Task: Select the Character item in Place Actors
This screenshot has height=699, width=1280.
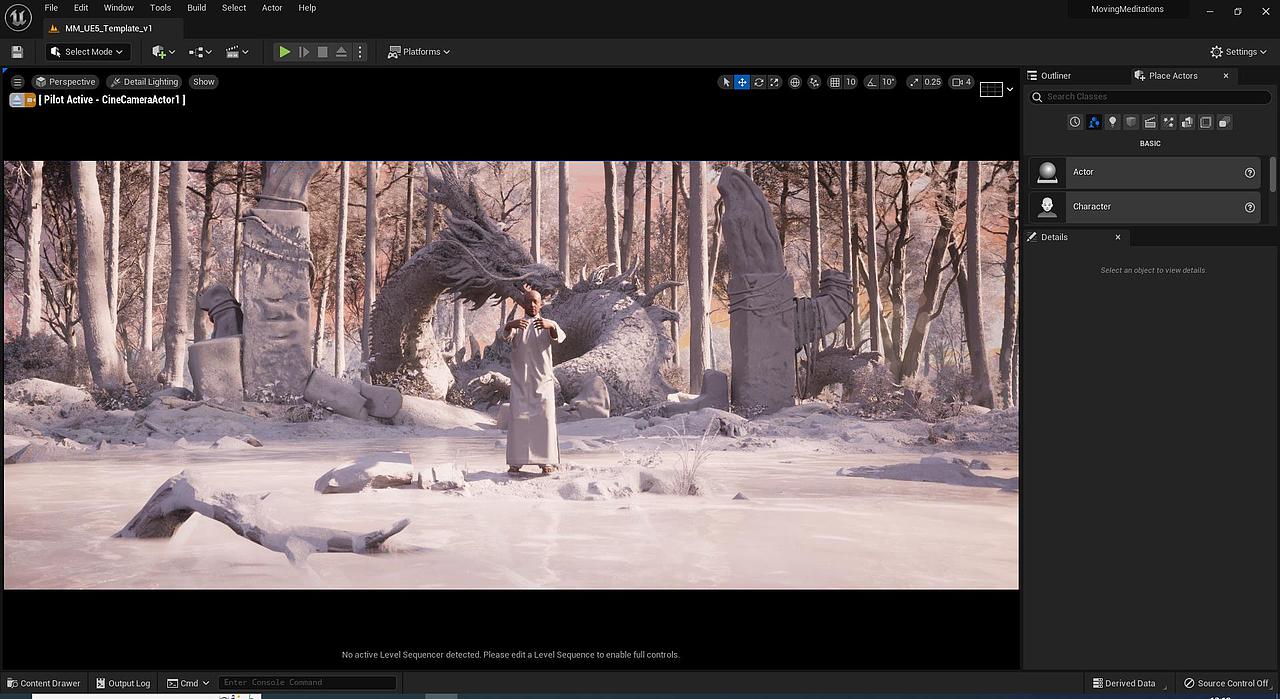Action: (x=1145, y=207)
